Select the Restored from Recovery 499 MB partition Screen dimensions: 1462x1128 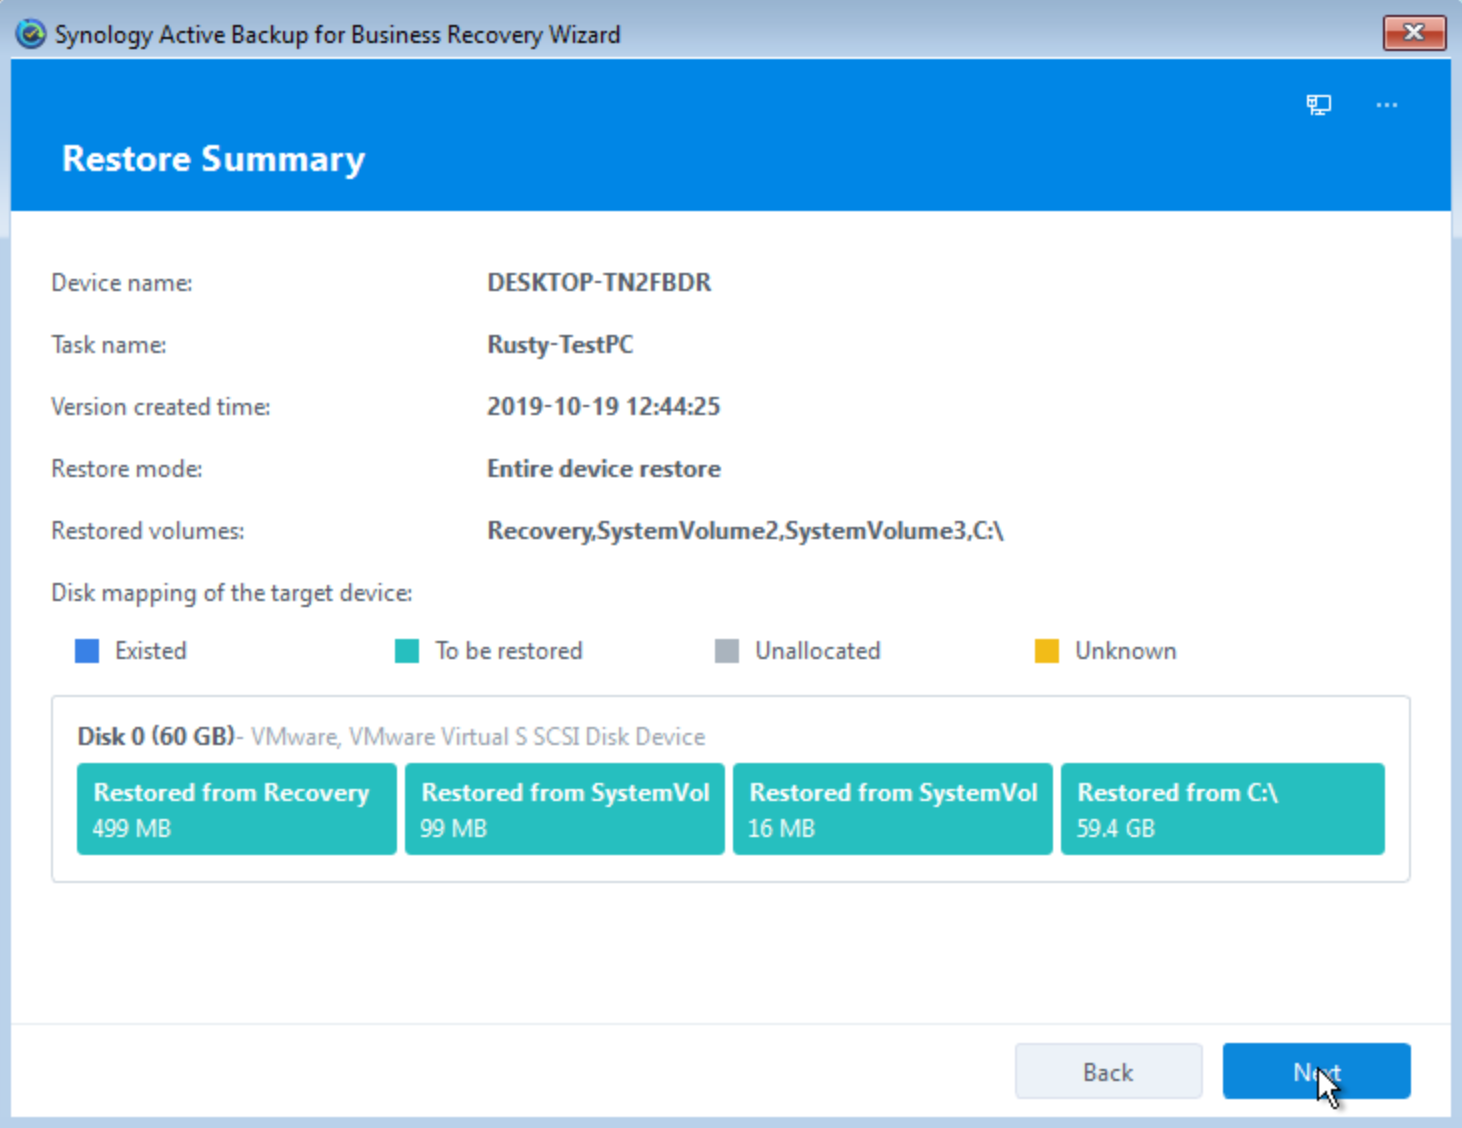[237, 809]
